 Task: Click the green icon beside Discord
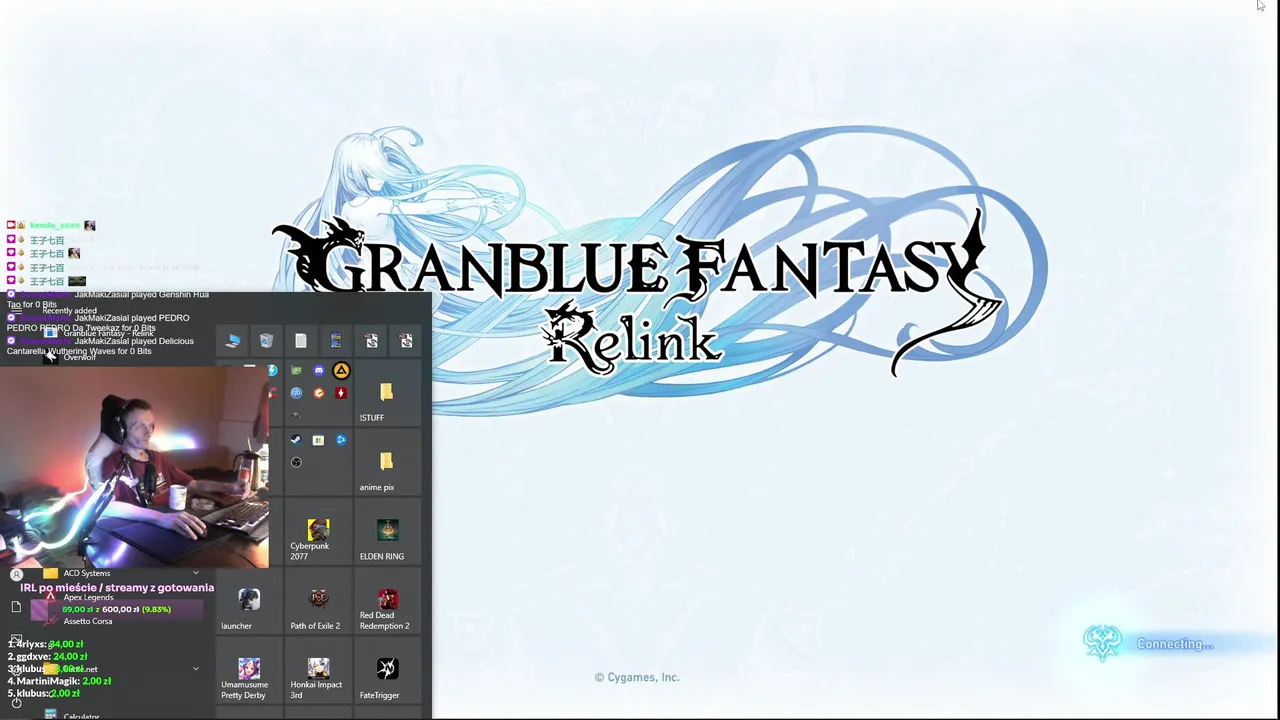coord(296,371)
